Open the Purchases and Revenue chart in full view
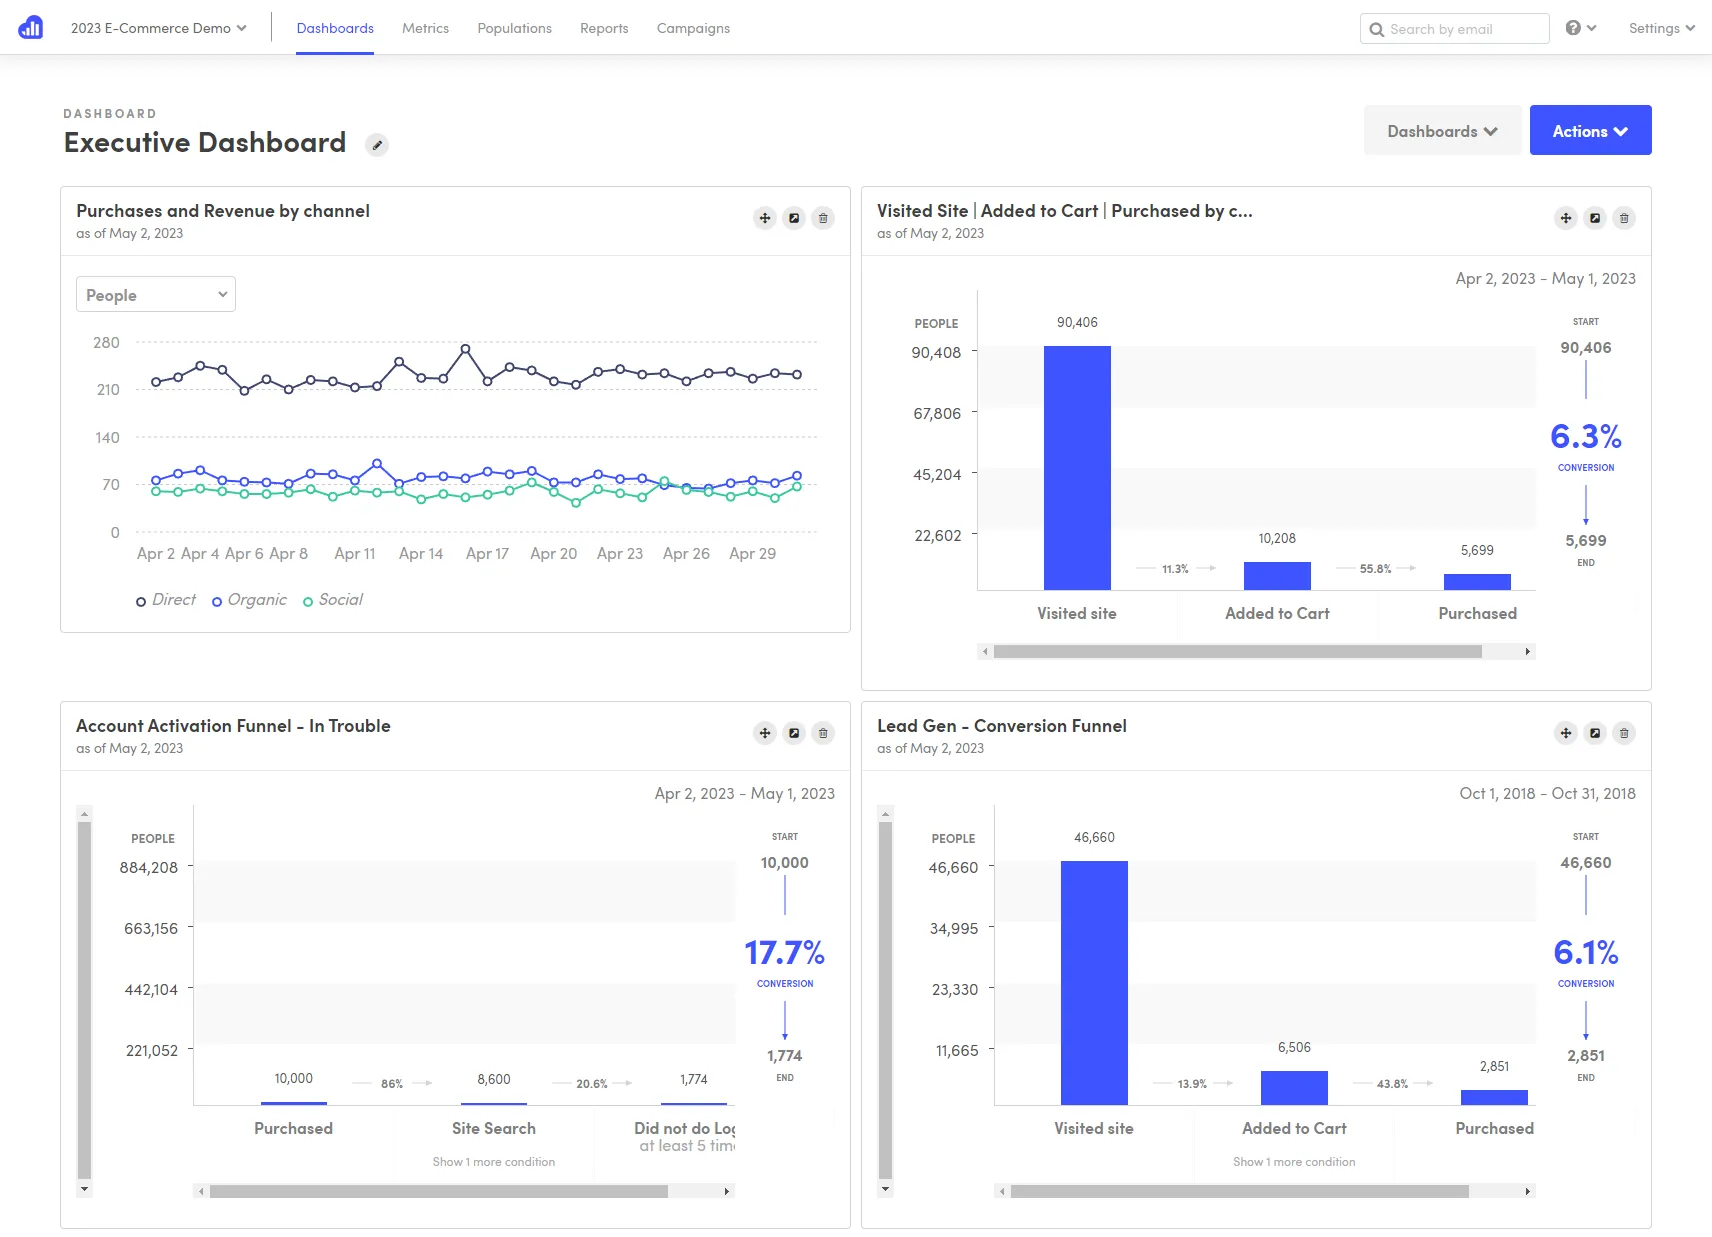Screen dimensions: 1712x1237 point(793,217)
